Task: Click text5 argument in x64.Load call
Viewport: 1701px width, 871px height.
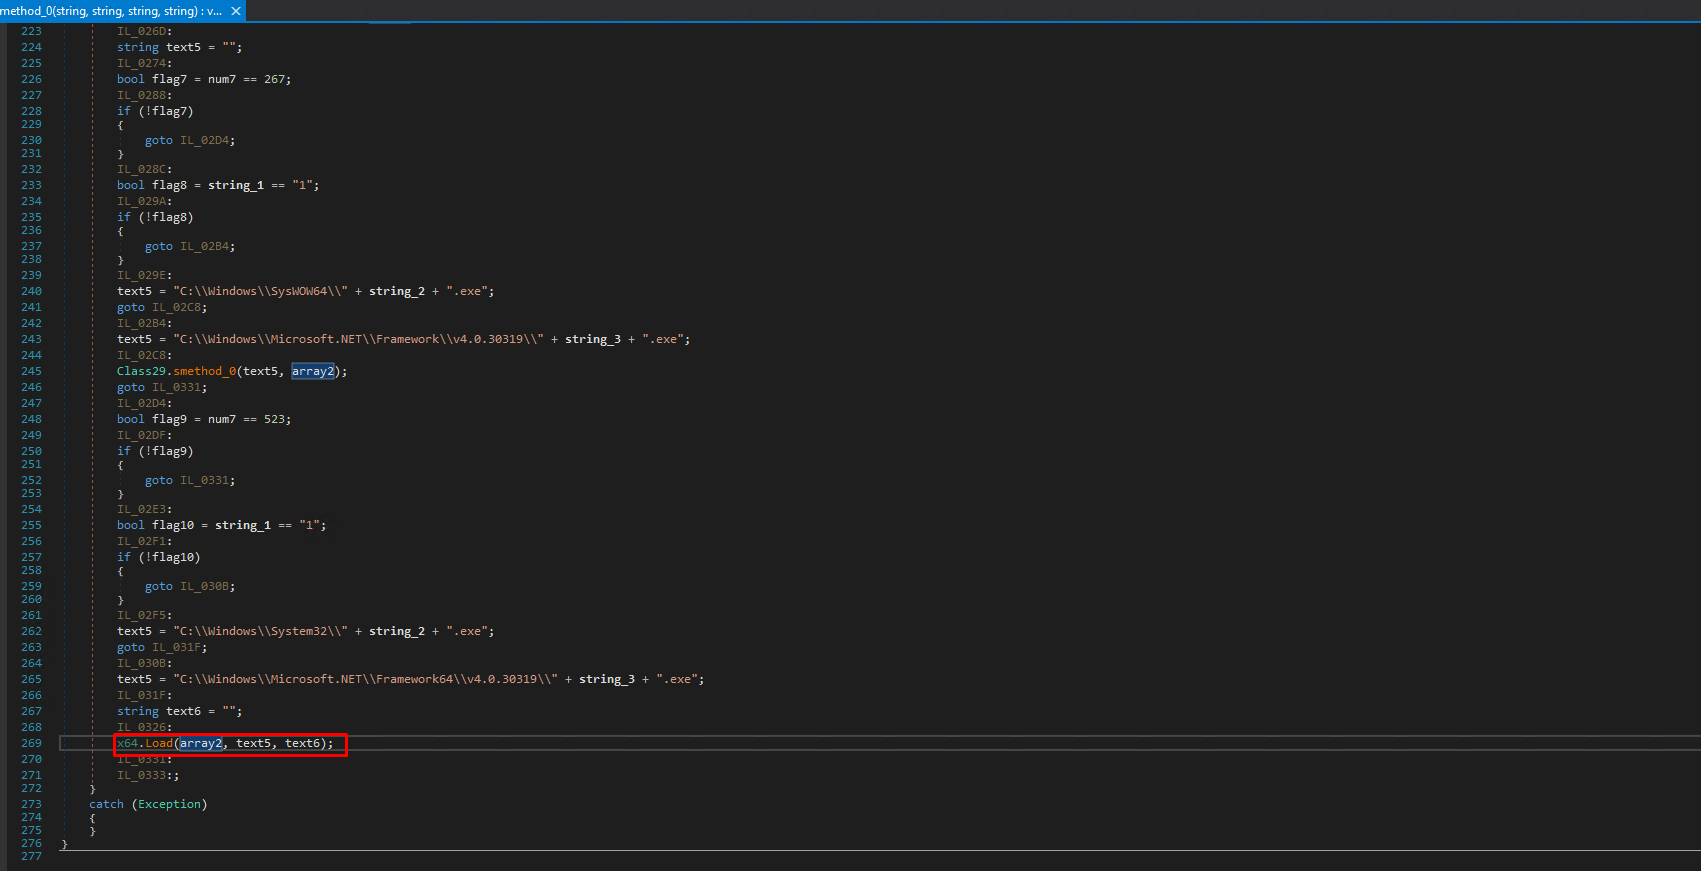Action: tap(253, 743)
